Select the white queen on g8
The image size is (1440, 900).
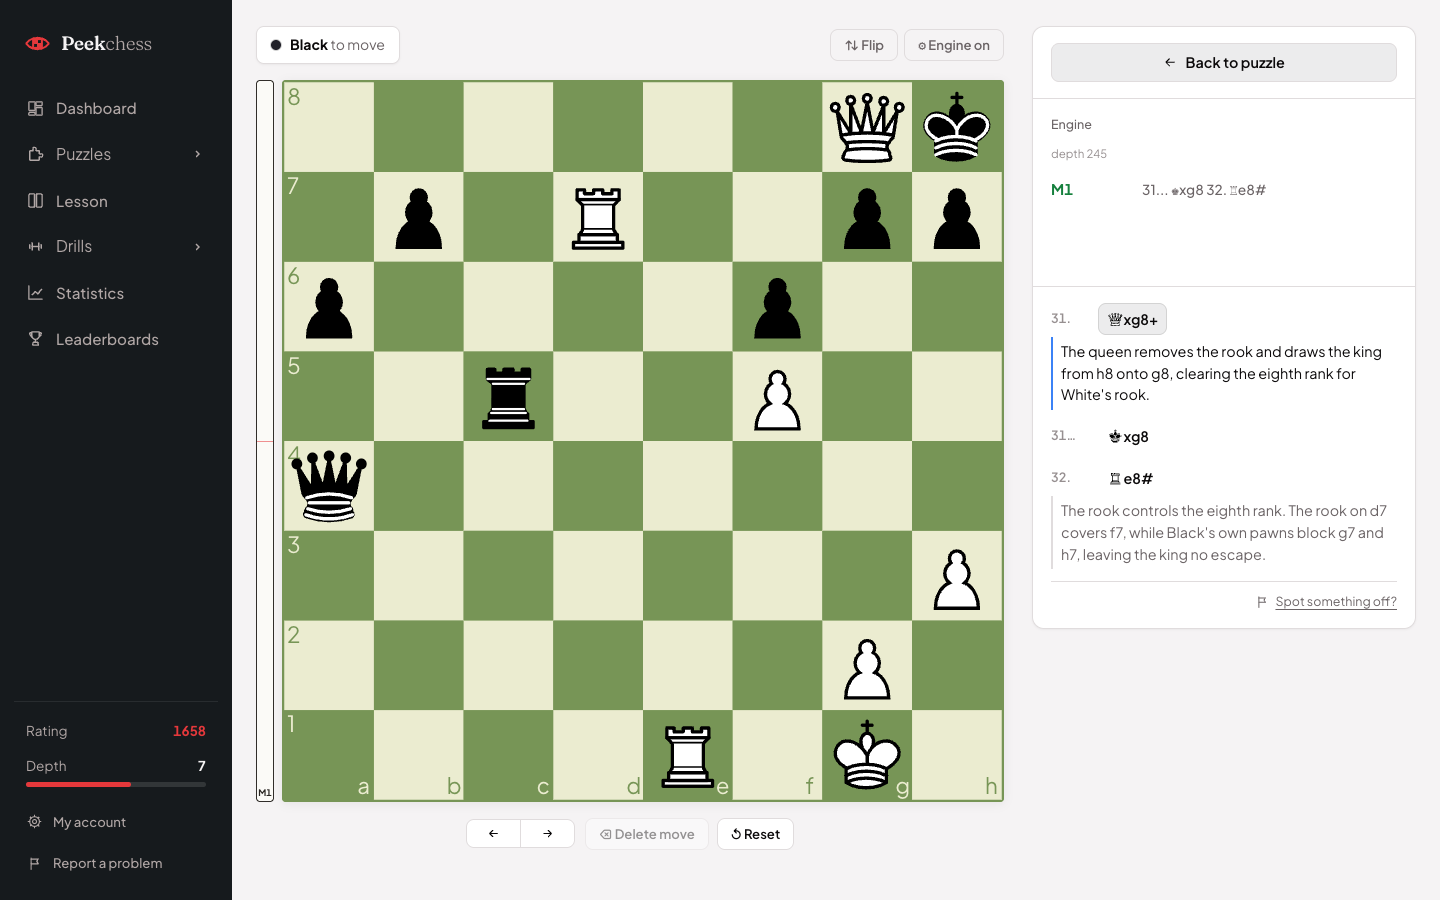(867, 127)
